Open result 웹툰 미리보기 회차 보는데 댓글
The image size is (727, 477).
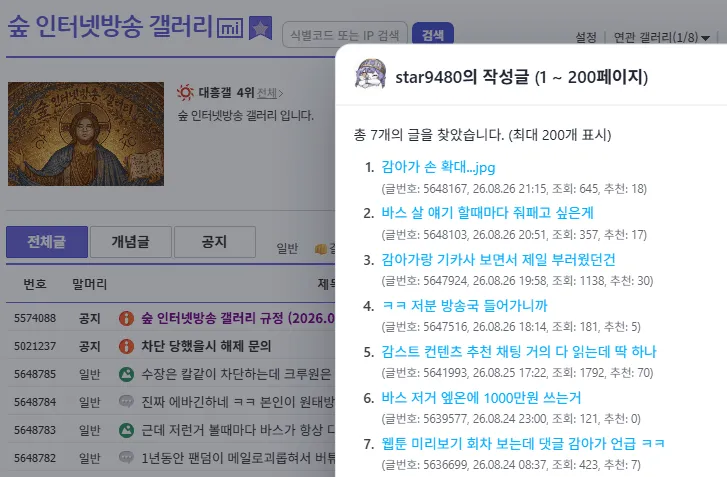pyautogui.click(x=523, y=444)
